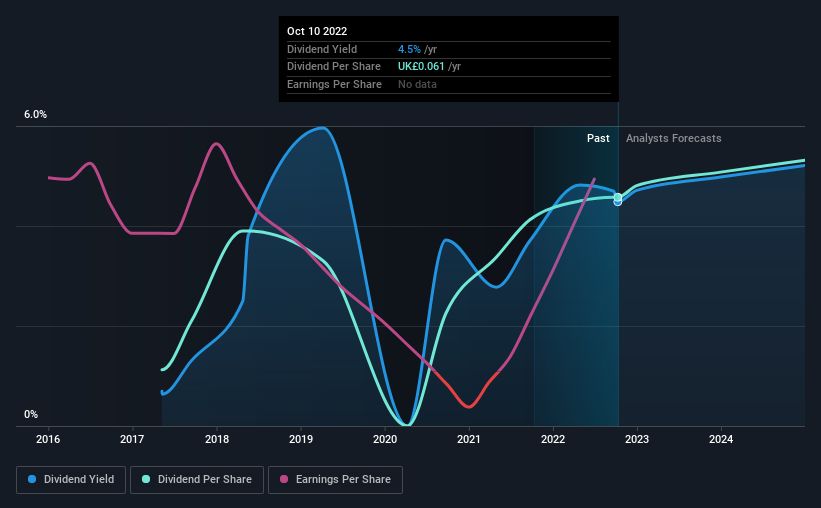The height and width of the screenshot is (508, 821).
Task: Click the Past label on chart
Action: click(x=598, y=138)
